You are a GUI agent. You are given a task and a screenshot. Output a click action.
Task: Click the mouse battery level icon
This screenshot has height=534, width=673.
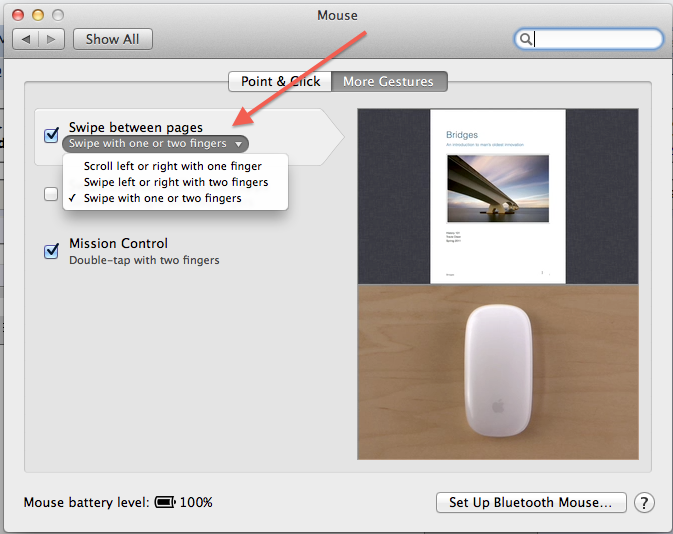coord(165,502)
